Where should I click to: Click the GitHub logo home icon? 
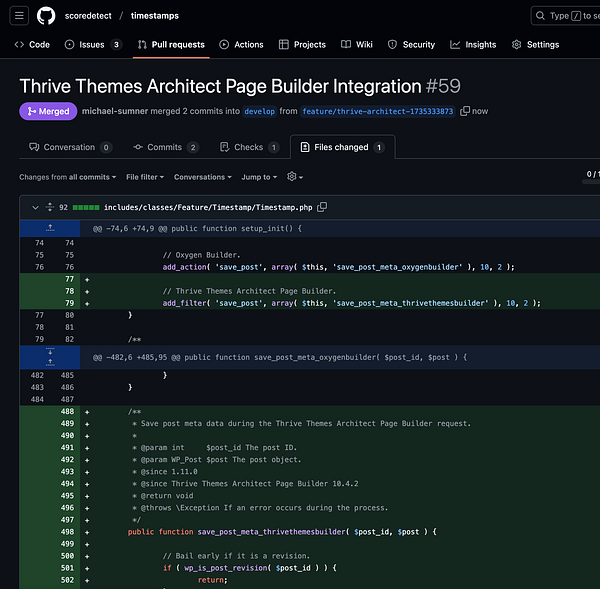[46, 16]
